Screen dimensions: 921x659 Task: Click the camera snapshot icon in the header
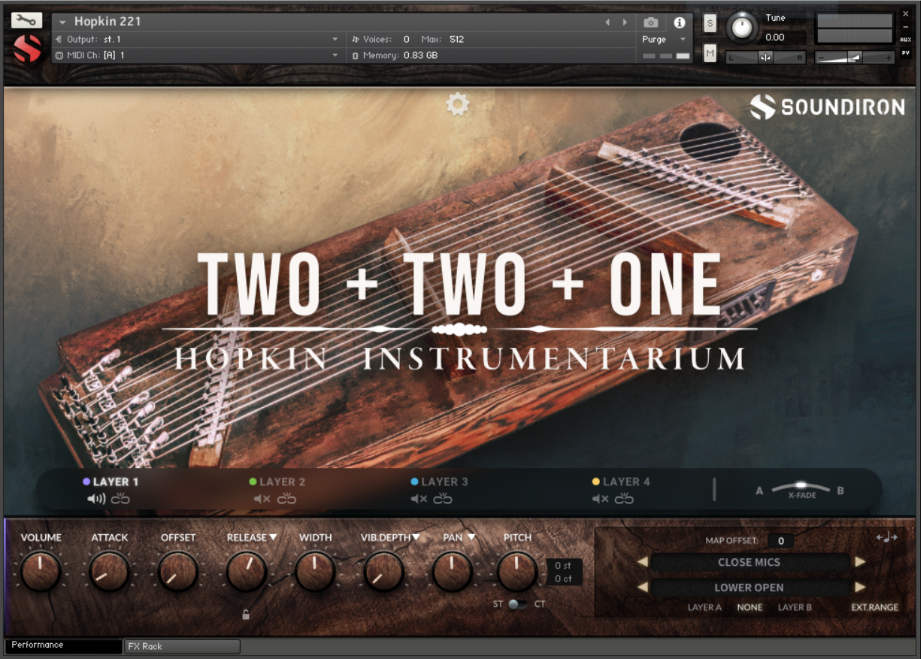pos(651,21)
